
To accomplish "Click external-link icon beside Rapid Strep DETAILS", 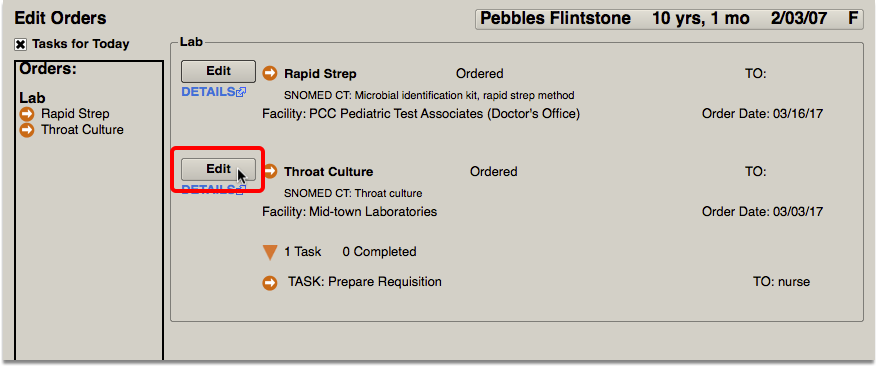I will click(x=241, y=92).
